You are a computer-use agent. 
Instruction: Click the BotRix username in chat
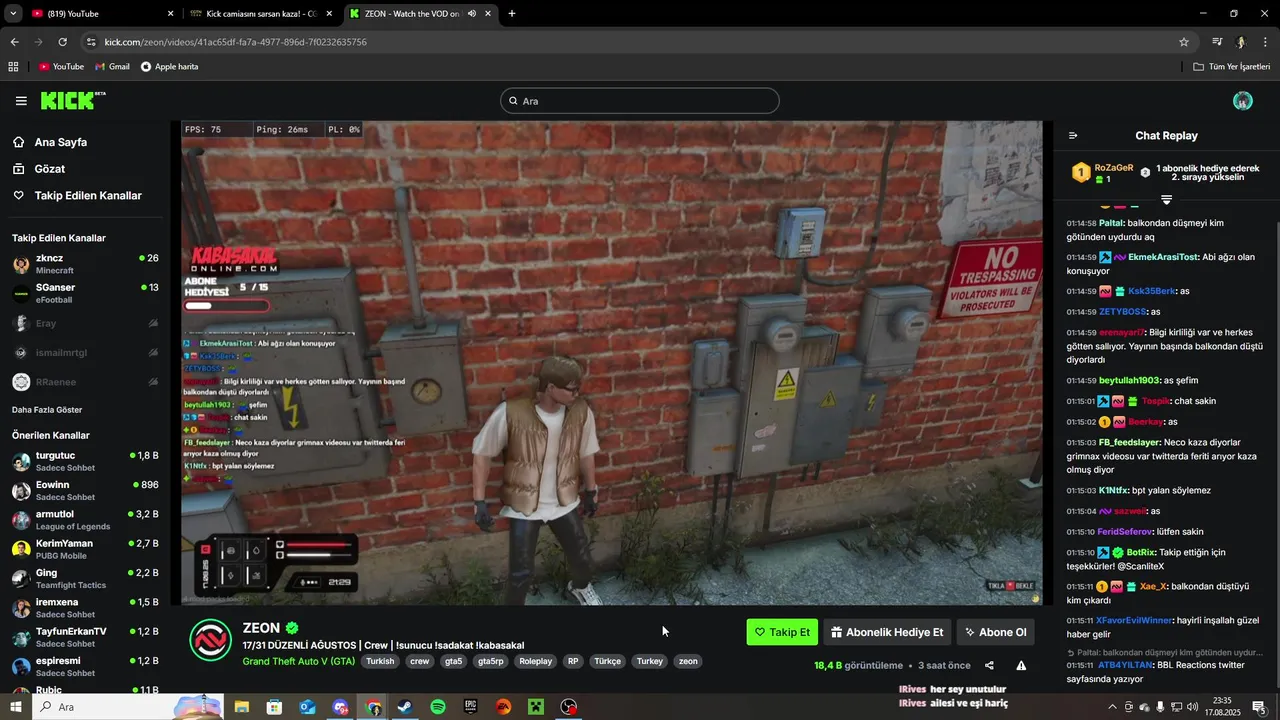[x=1142, y=552]
